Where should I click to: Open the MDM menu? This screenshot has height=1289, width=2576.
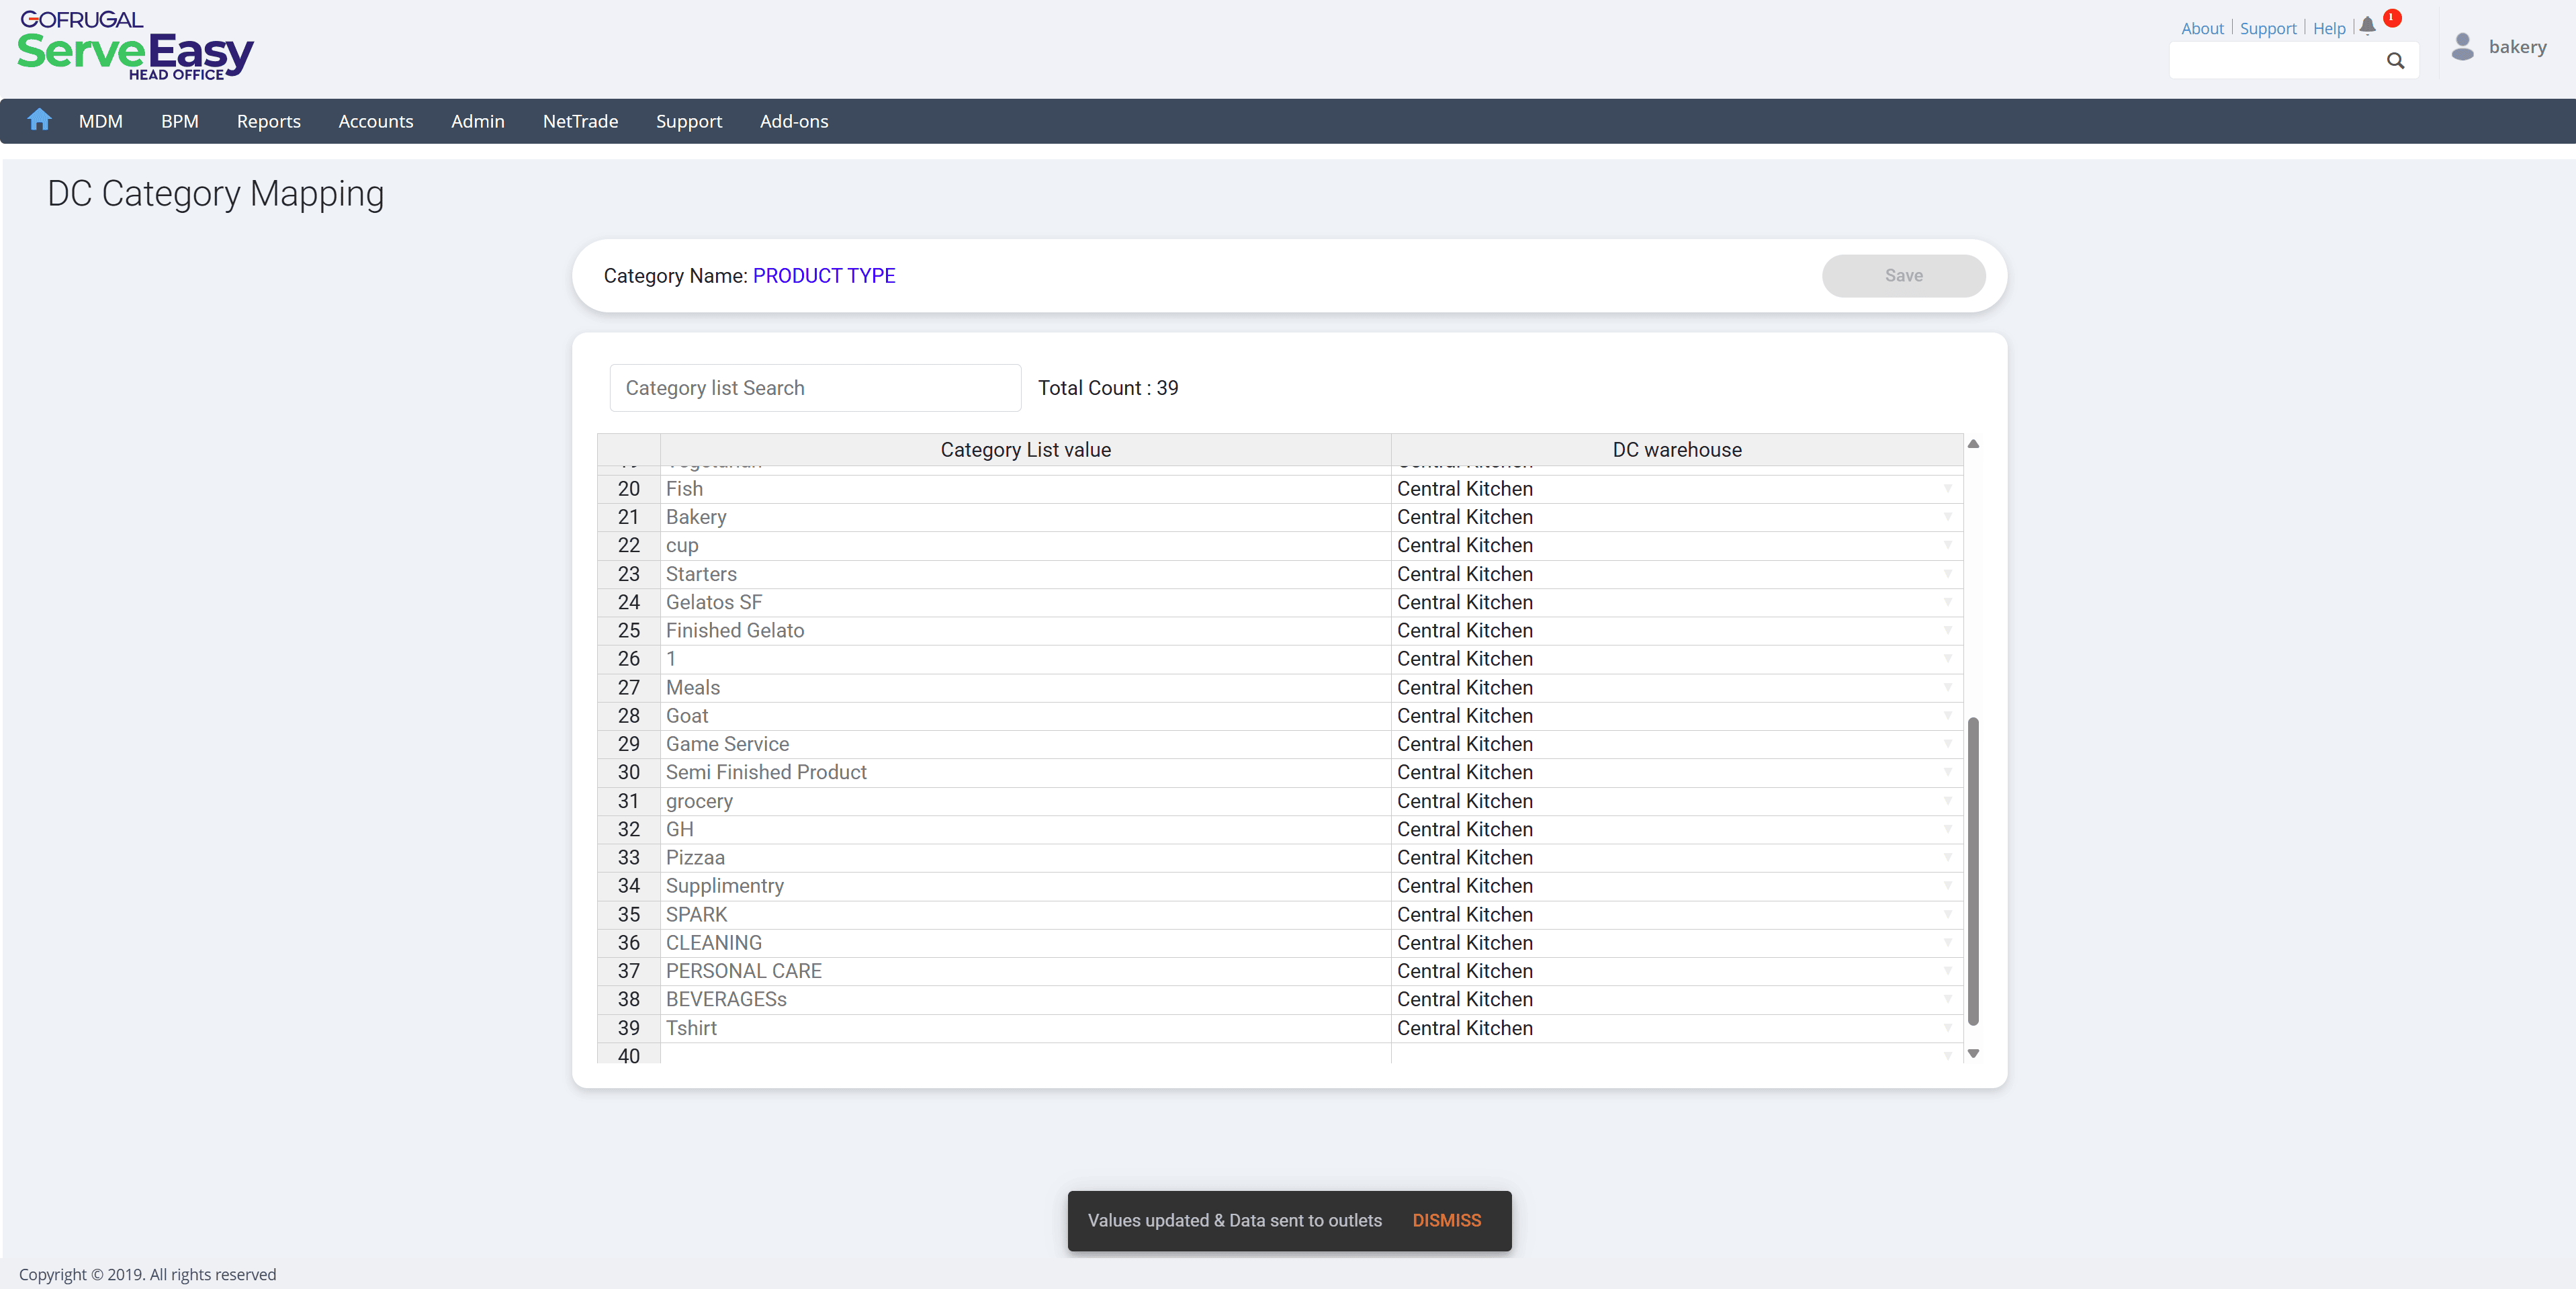(x=101, y=121)
